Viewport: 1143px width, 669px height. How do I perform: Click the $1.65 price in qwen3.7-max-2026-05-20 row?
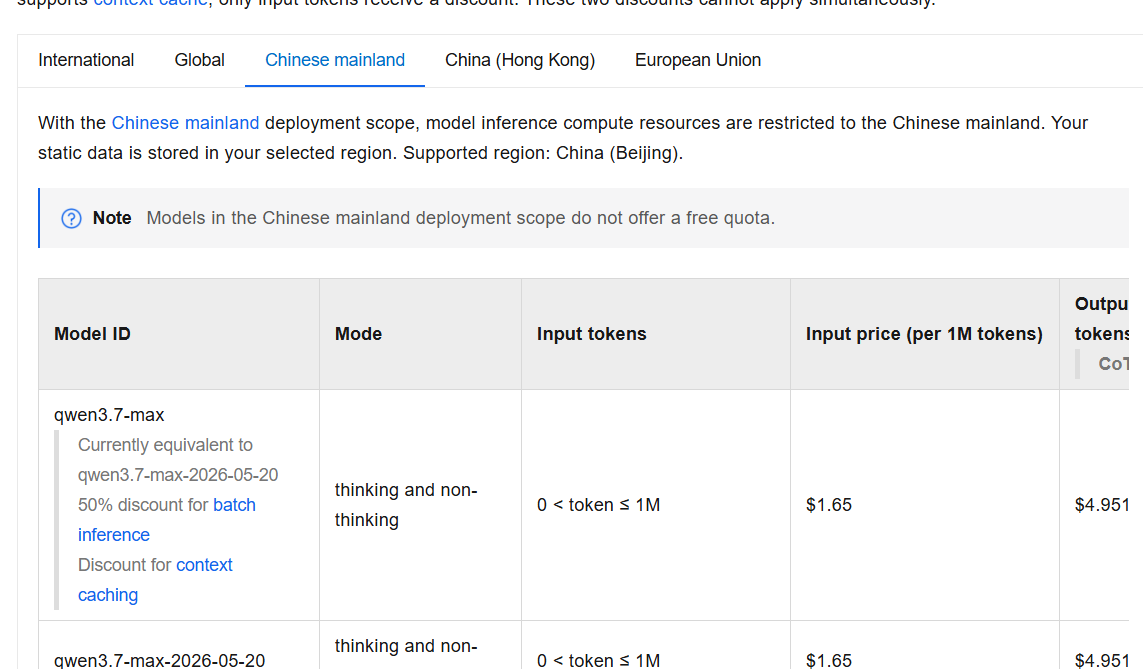828,660
